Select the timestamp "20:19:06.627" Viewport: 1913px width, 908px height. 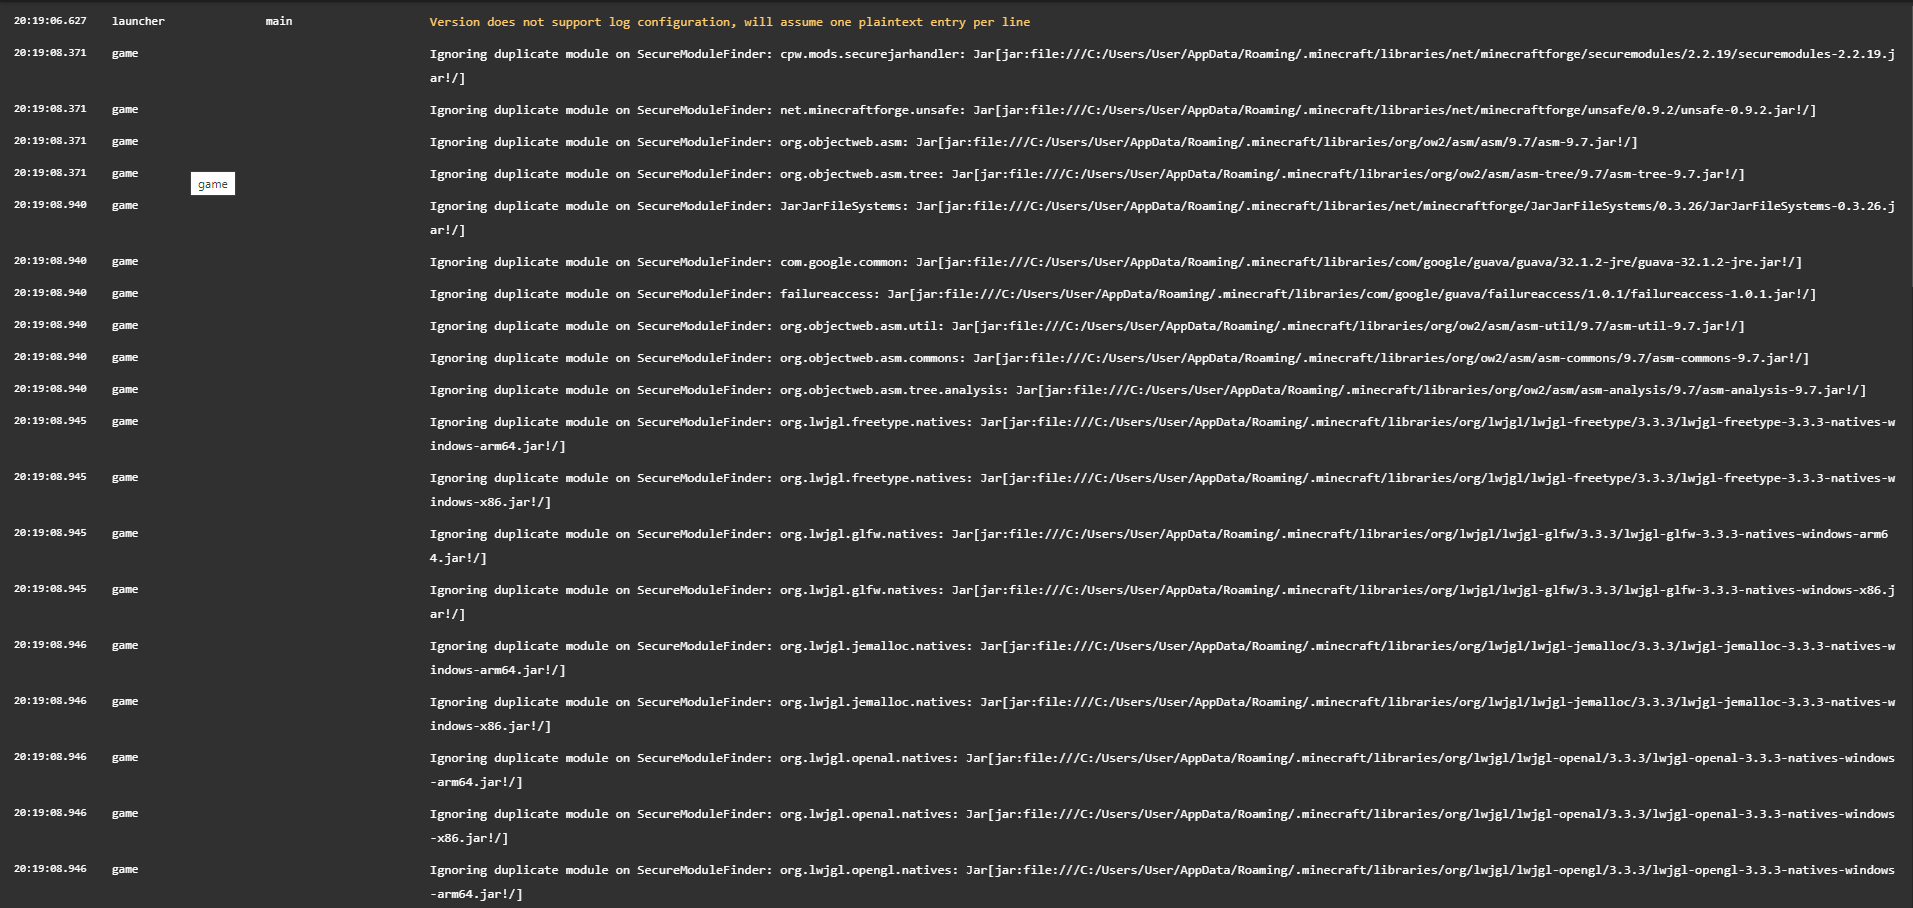point(50,21)
